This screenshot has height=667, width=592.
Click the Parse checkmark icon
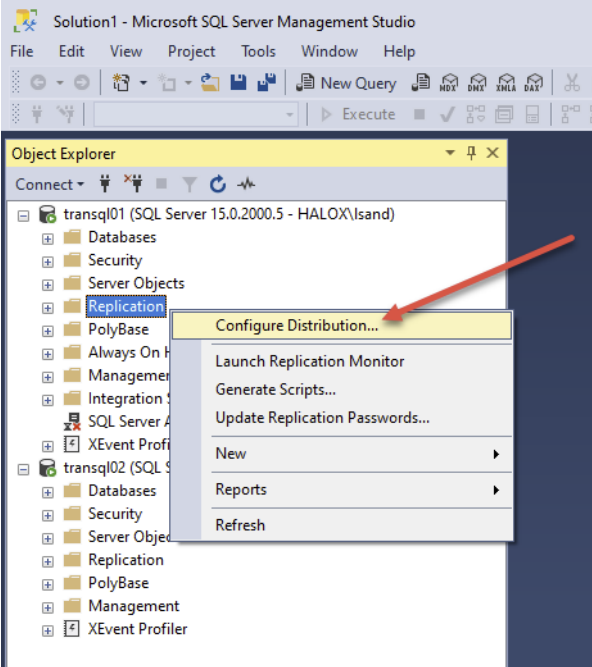click(x=447, y=114)
